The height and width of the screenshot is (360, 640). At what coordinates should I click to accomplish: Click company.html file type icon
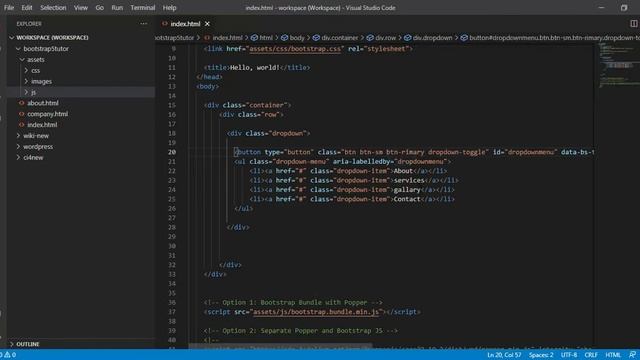click(22, 114)
